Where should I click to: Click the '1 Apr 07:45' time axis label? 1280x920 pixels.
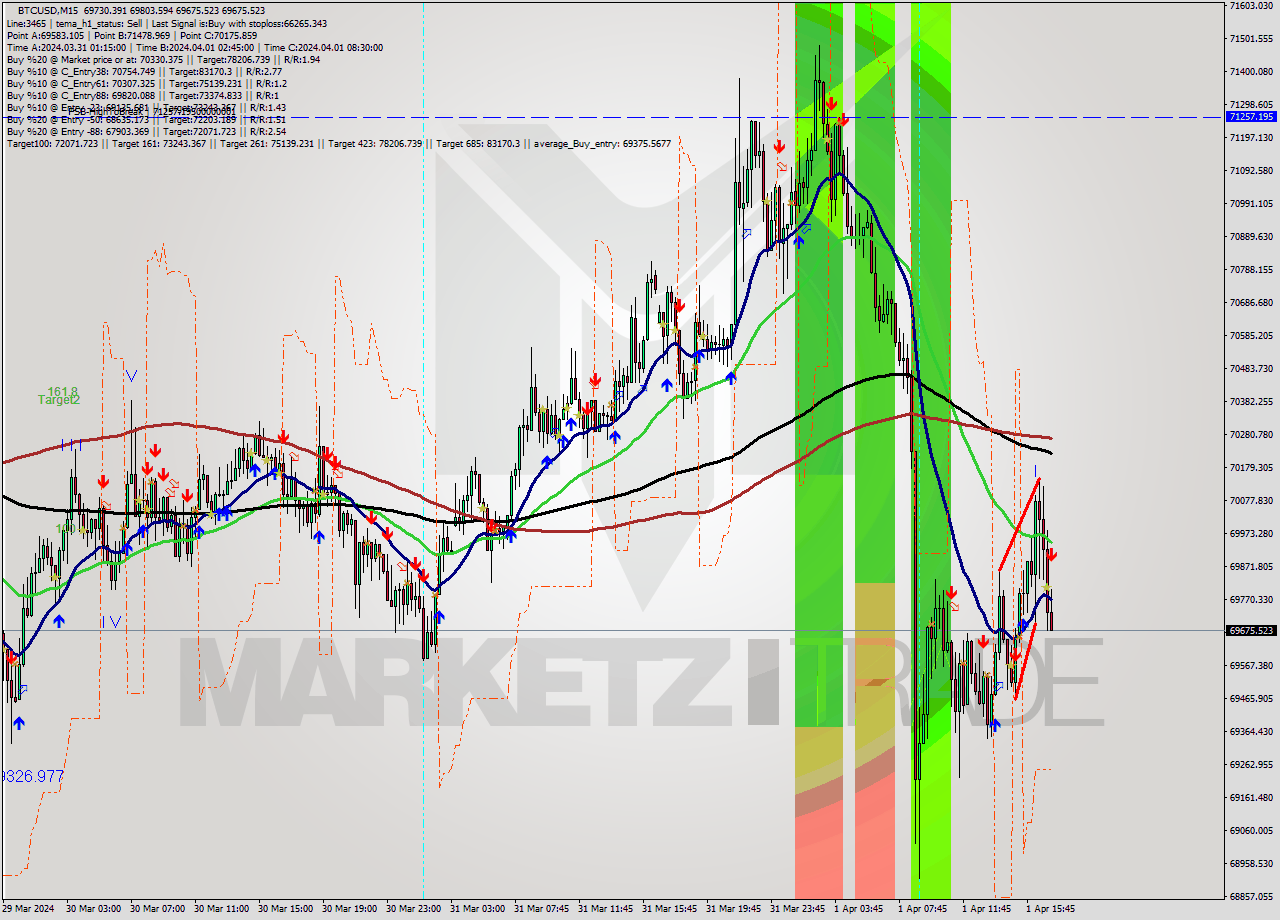(923, 909)
